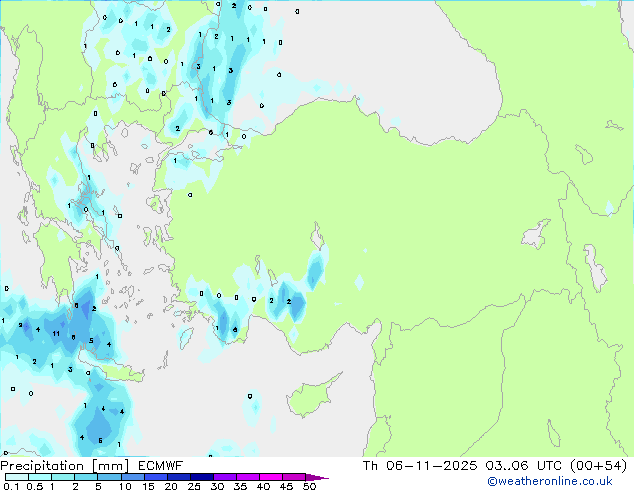Screen dimensions: 634x490
Task: Click the date "06-11-2025" text
Action: pyautogui.click(x=431, y=466)
